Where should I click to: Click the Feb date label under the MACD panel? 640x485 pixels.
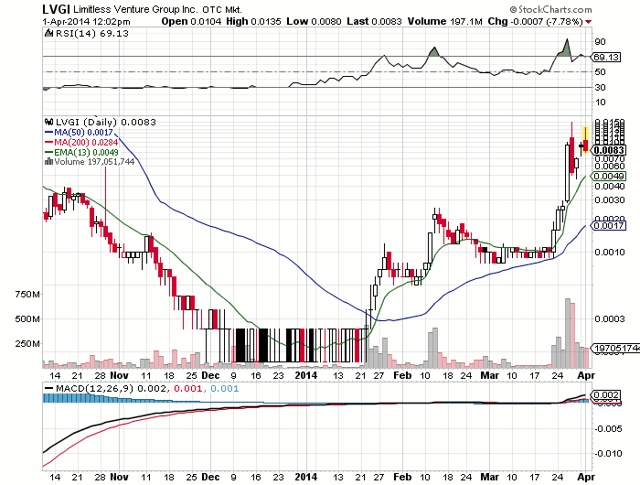402,477
